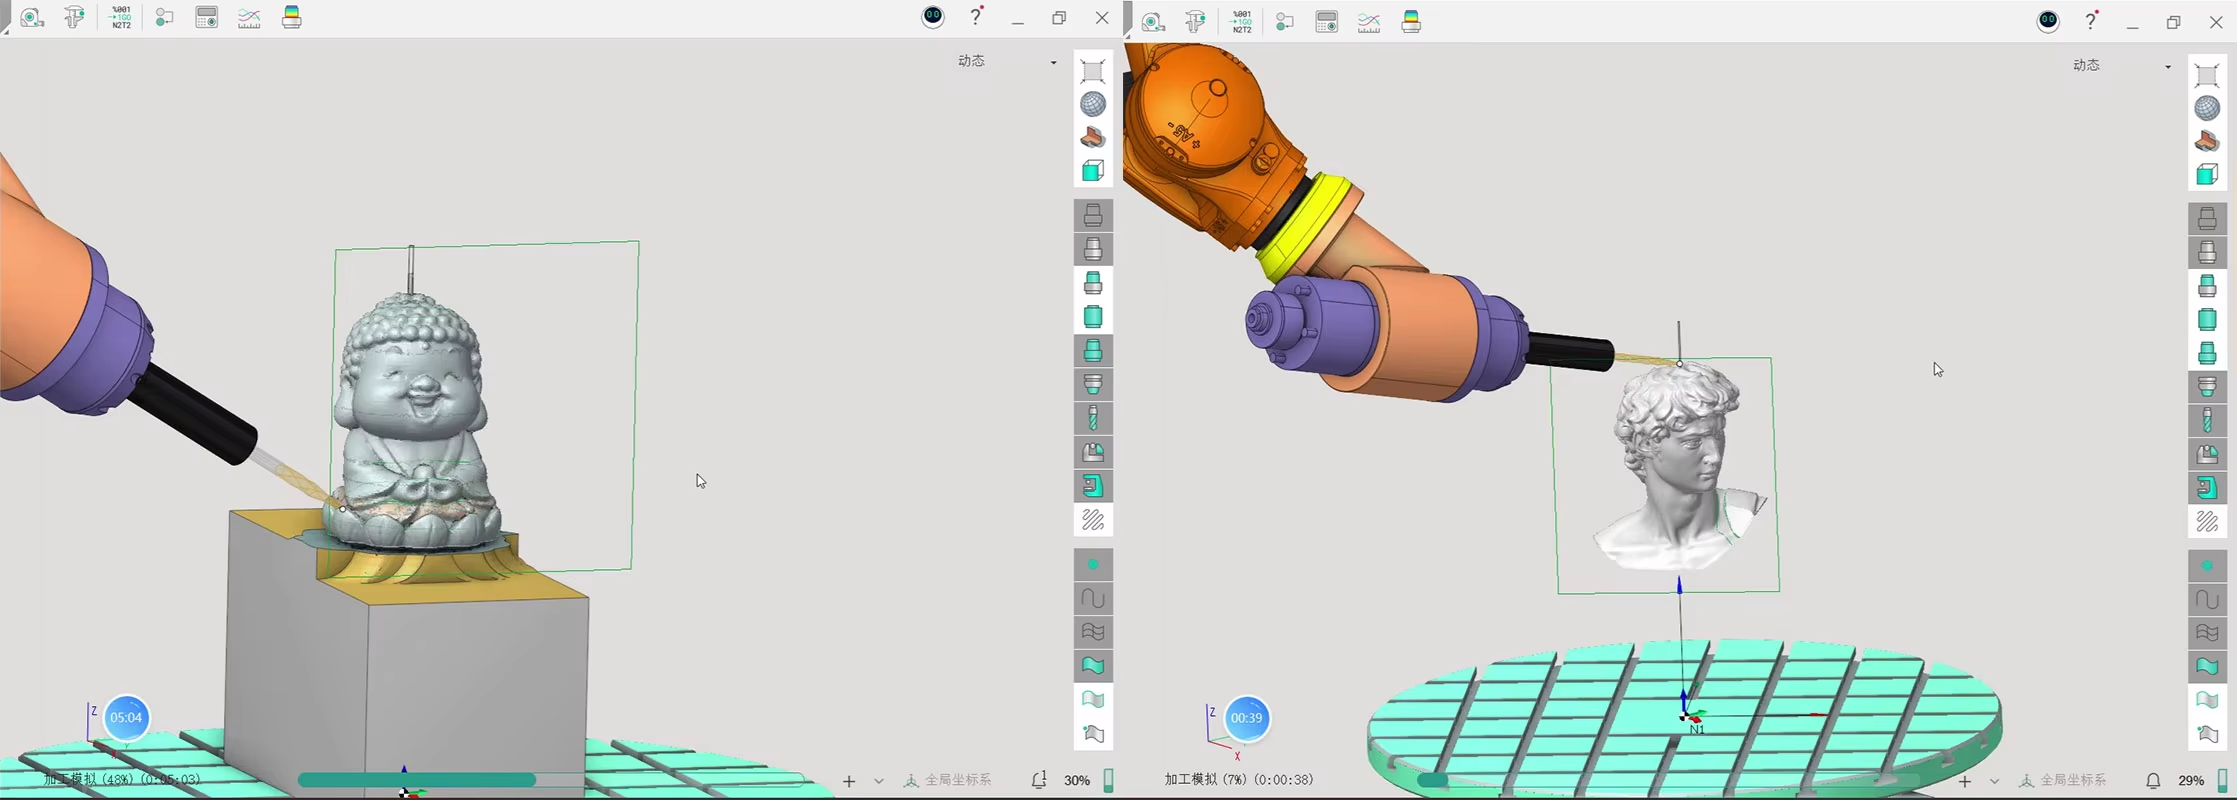The width and height of the screenshot is (2237, 800).
Task: Click the rainbow deviation analysis icon in left window
Action: coord(292,18)
